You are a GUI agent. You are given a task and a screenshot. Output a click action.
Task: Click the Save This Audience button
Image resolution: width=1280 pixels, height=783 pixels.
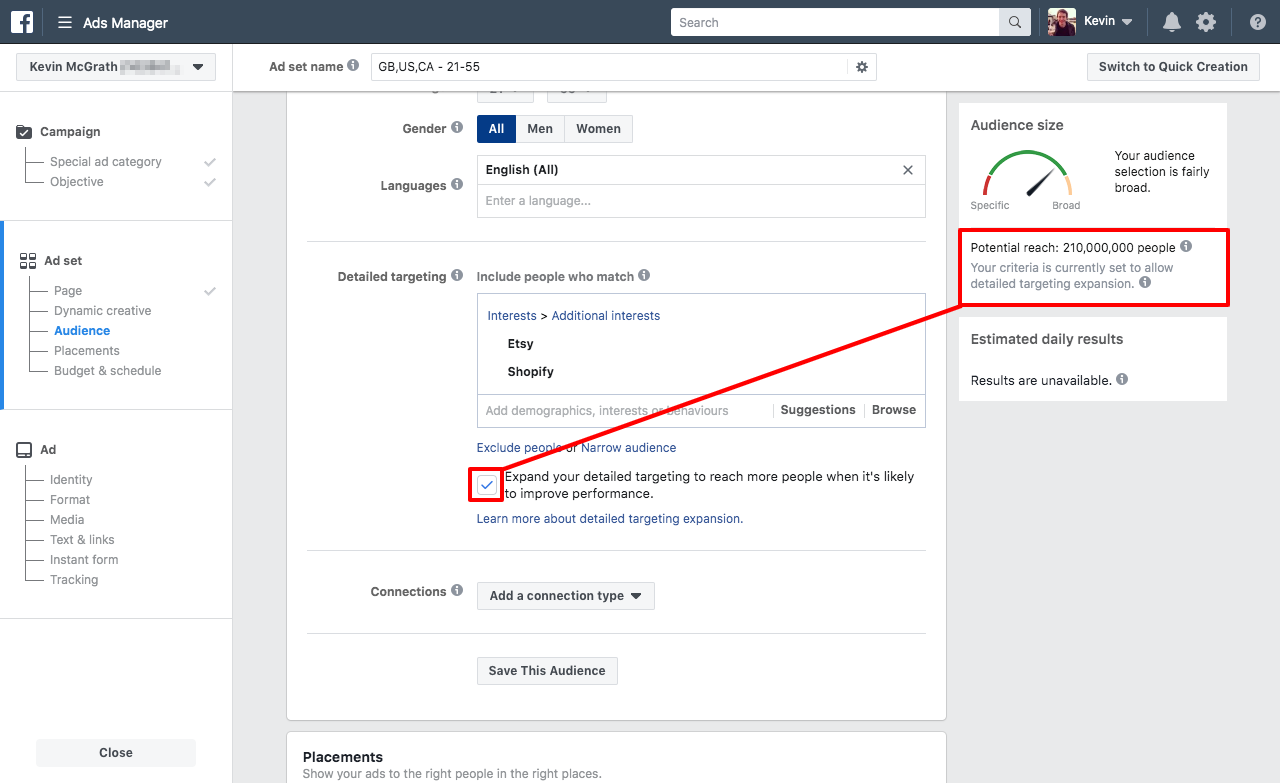coord(547,671)
